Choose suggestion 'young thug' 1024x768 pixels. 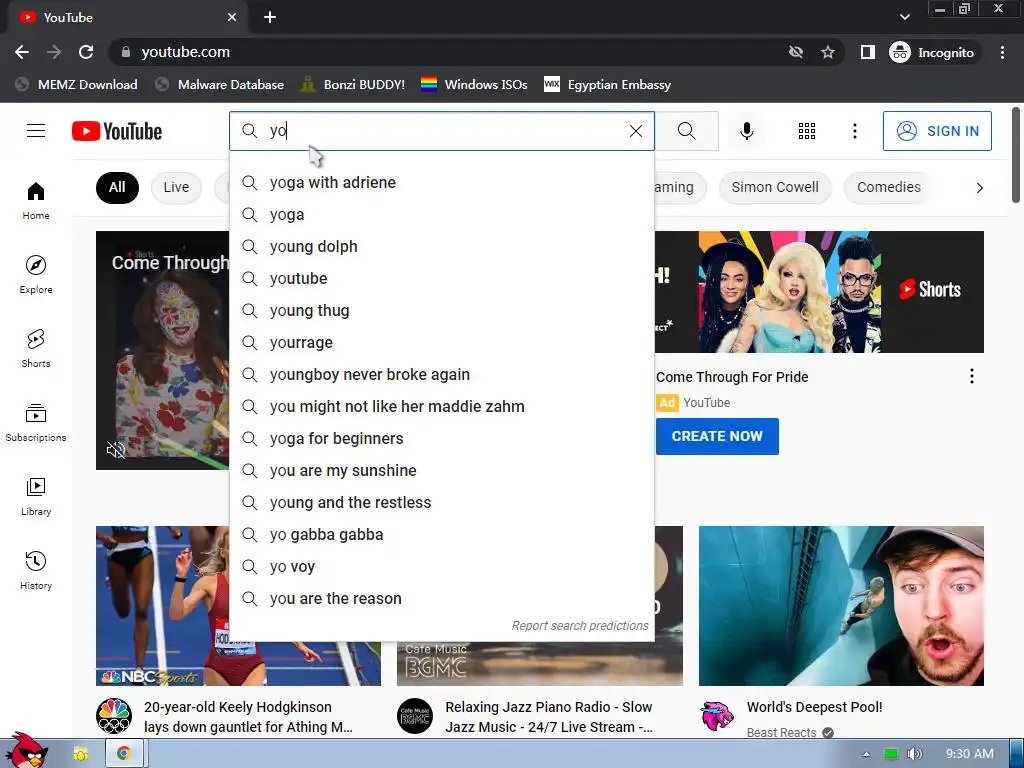(x=441, y=310)
